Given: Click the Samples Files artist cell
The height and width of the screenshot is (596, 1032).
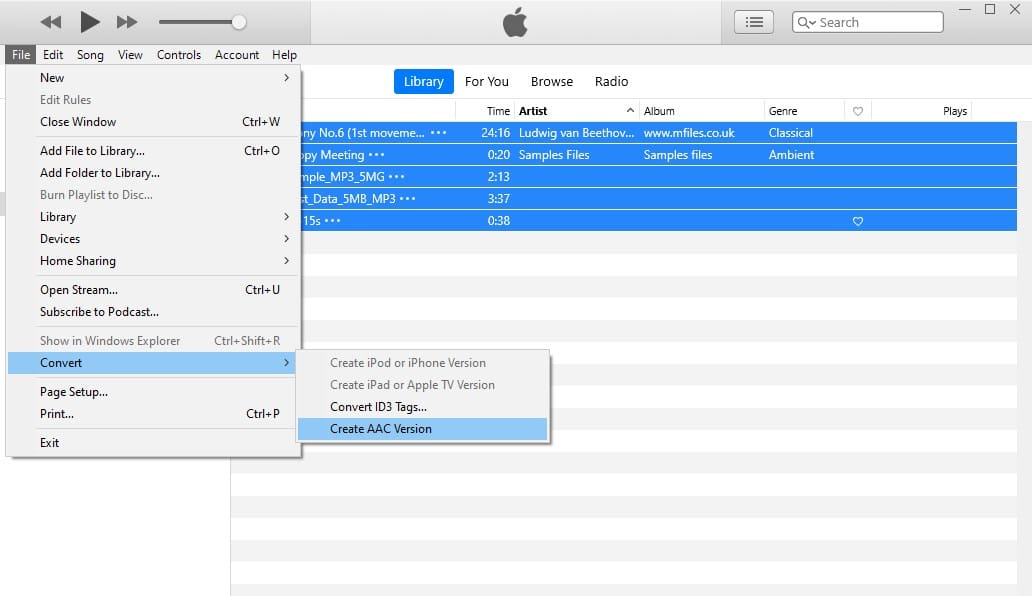Looking at the screenshot, I should point(554,155).
